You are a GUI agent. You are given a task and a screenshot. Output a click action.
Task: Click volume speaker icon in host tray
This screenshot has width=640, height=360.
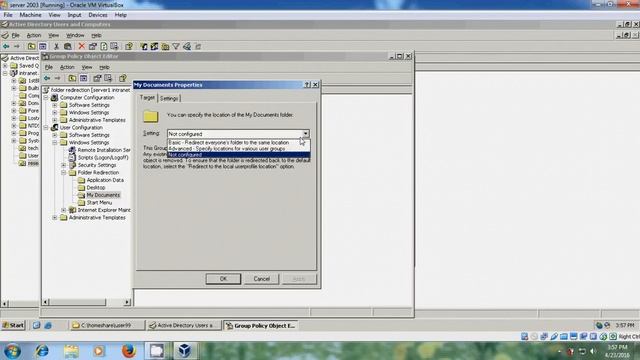point(593,351)
